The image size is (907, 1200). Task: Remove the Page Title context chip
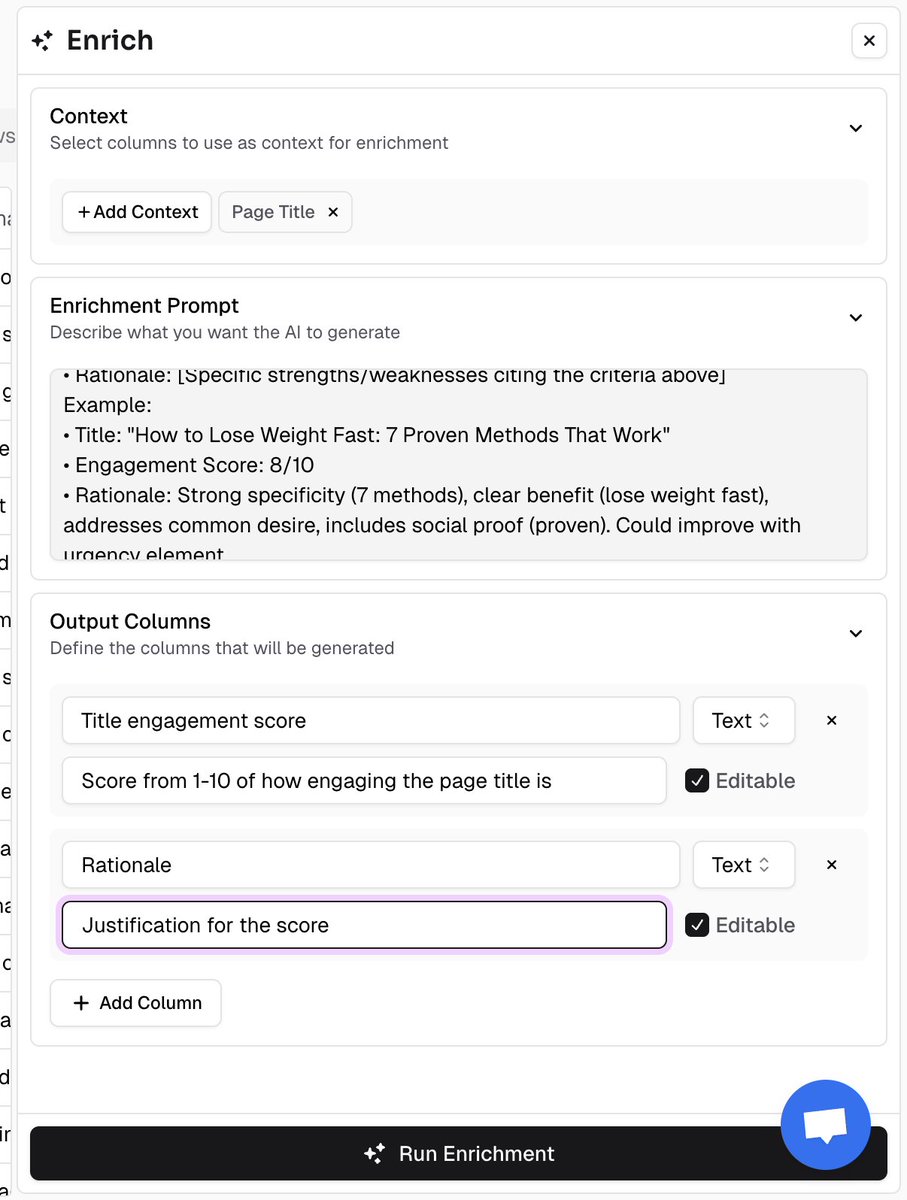point(333,212)
